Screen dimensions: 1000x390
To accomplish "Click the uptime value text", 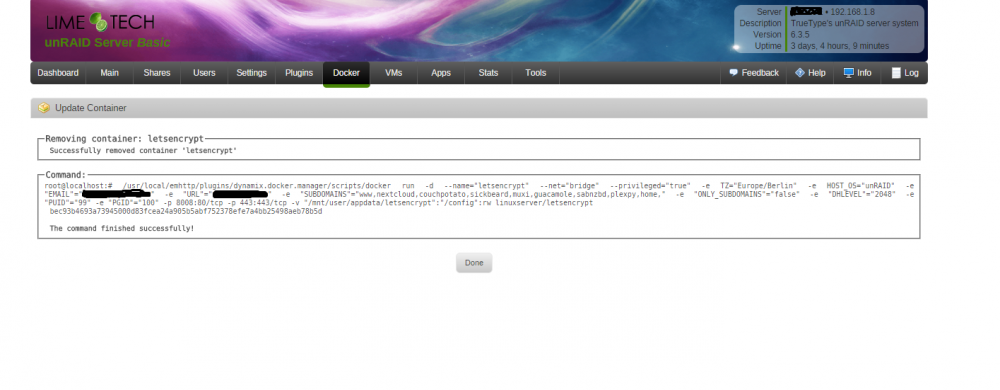I will coord(840,46).
